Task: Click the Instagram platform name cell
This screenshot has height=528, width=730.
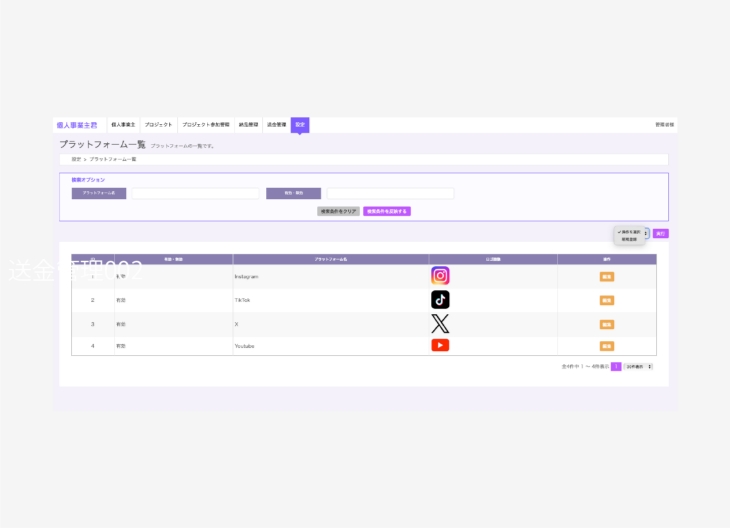Action: point(331,277)
